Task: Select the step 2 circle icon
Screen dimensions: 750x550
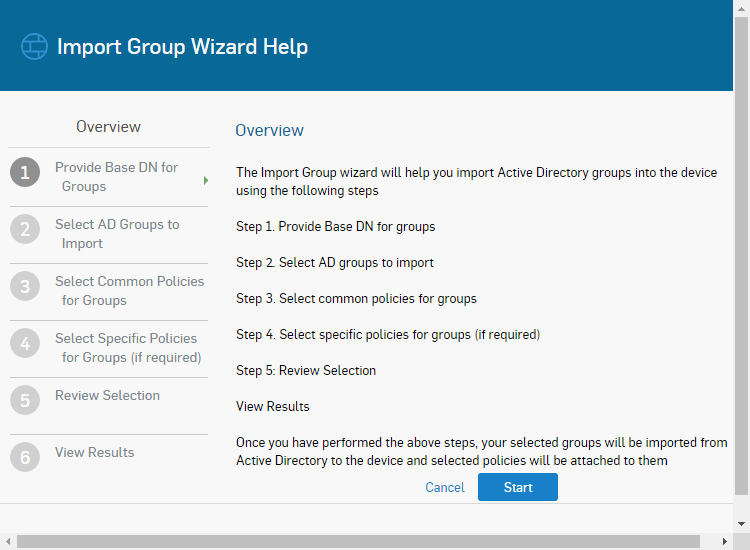Action: 25,229
